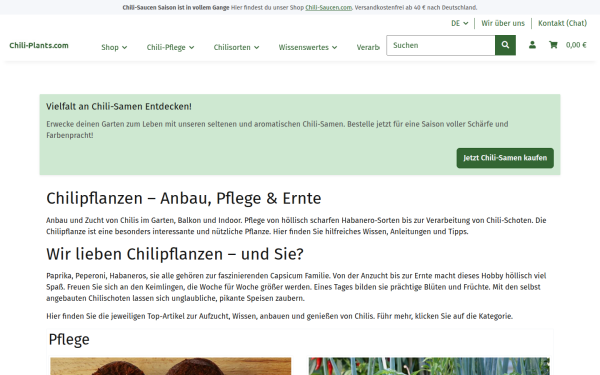This screenshot has width=600, height=375.
Task: Expand the Wissenswertes menu
Action: tap(308, 47)
